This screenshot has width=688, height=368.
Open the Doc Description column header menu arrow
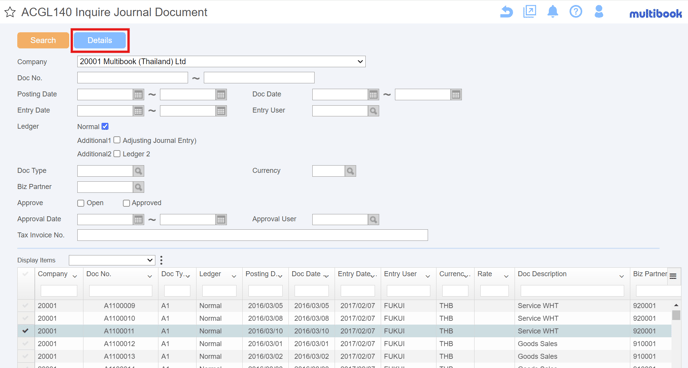click(621, 276)
